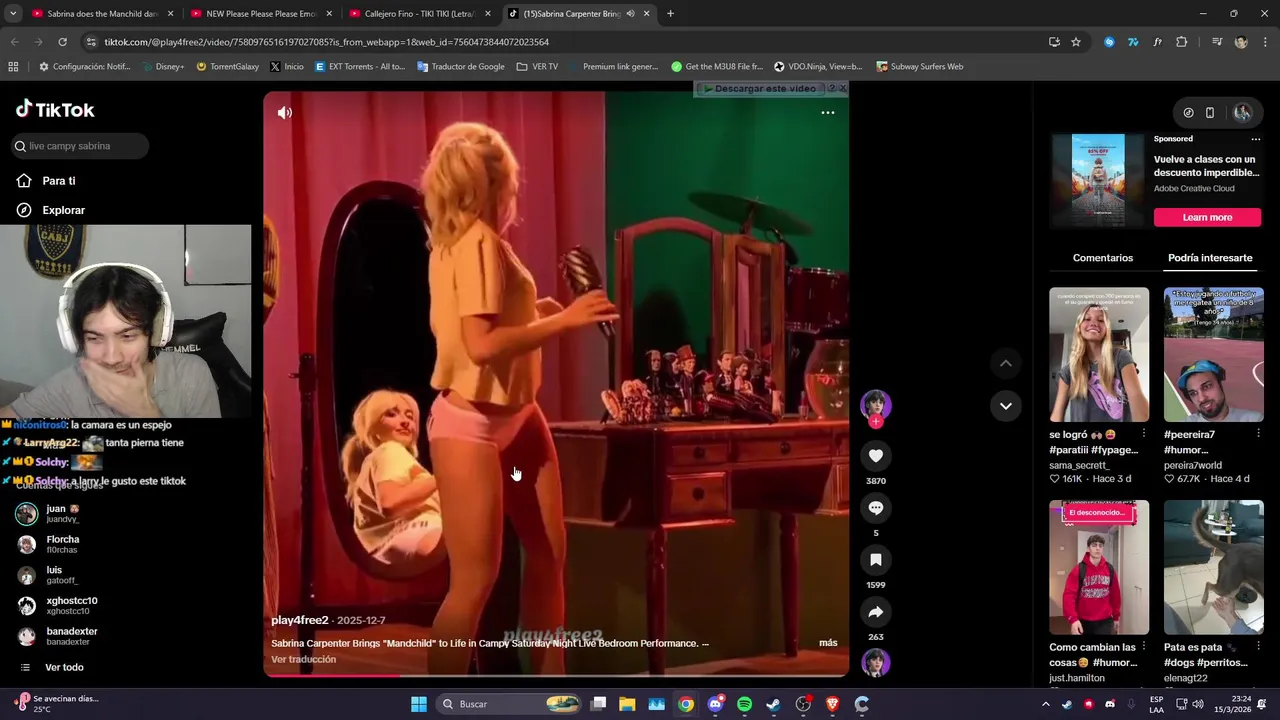Click the Adobe 'Learn more' button

(1207, 217)
